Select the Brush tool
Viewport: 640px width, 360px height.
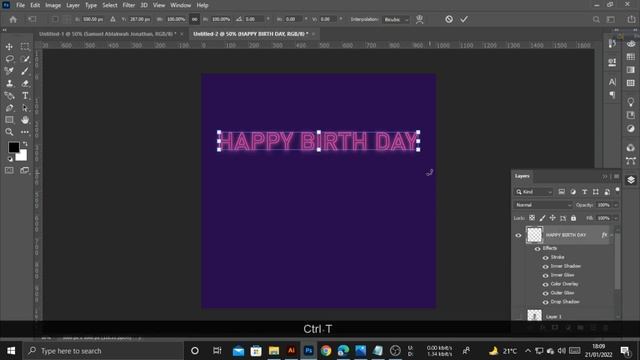pos(25,71)
